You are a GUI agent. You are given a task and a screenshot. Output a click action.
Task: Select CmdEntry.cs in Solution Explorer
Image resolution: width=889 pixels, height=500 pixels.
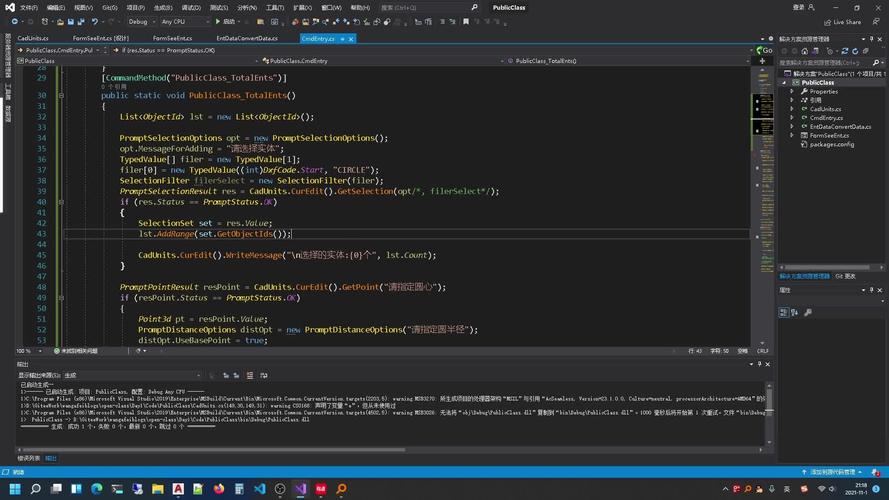point(826,118)
